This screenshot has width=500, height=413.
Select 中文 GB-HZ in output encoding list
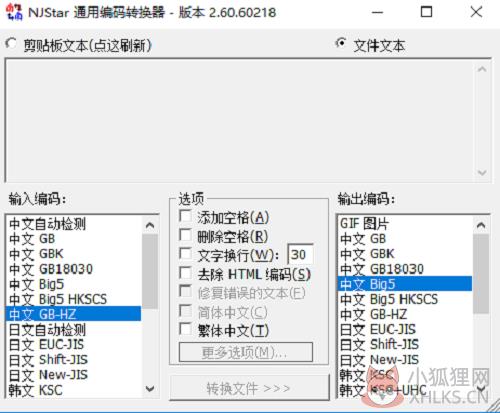[405, 314]
